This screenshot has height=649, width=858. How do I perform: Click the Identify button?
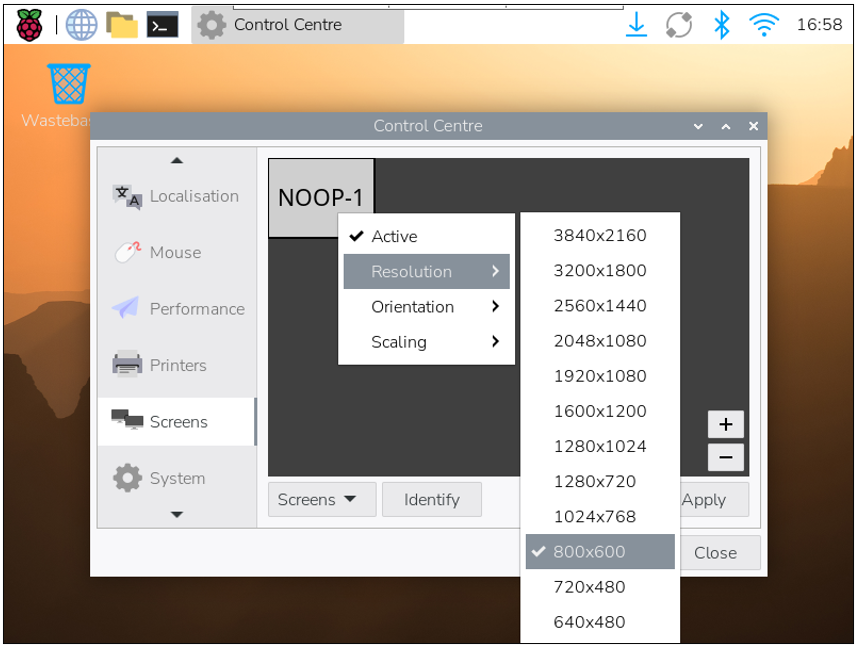tap(432, 500)
